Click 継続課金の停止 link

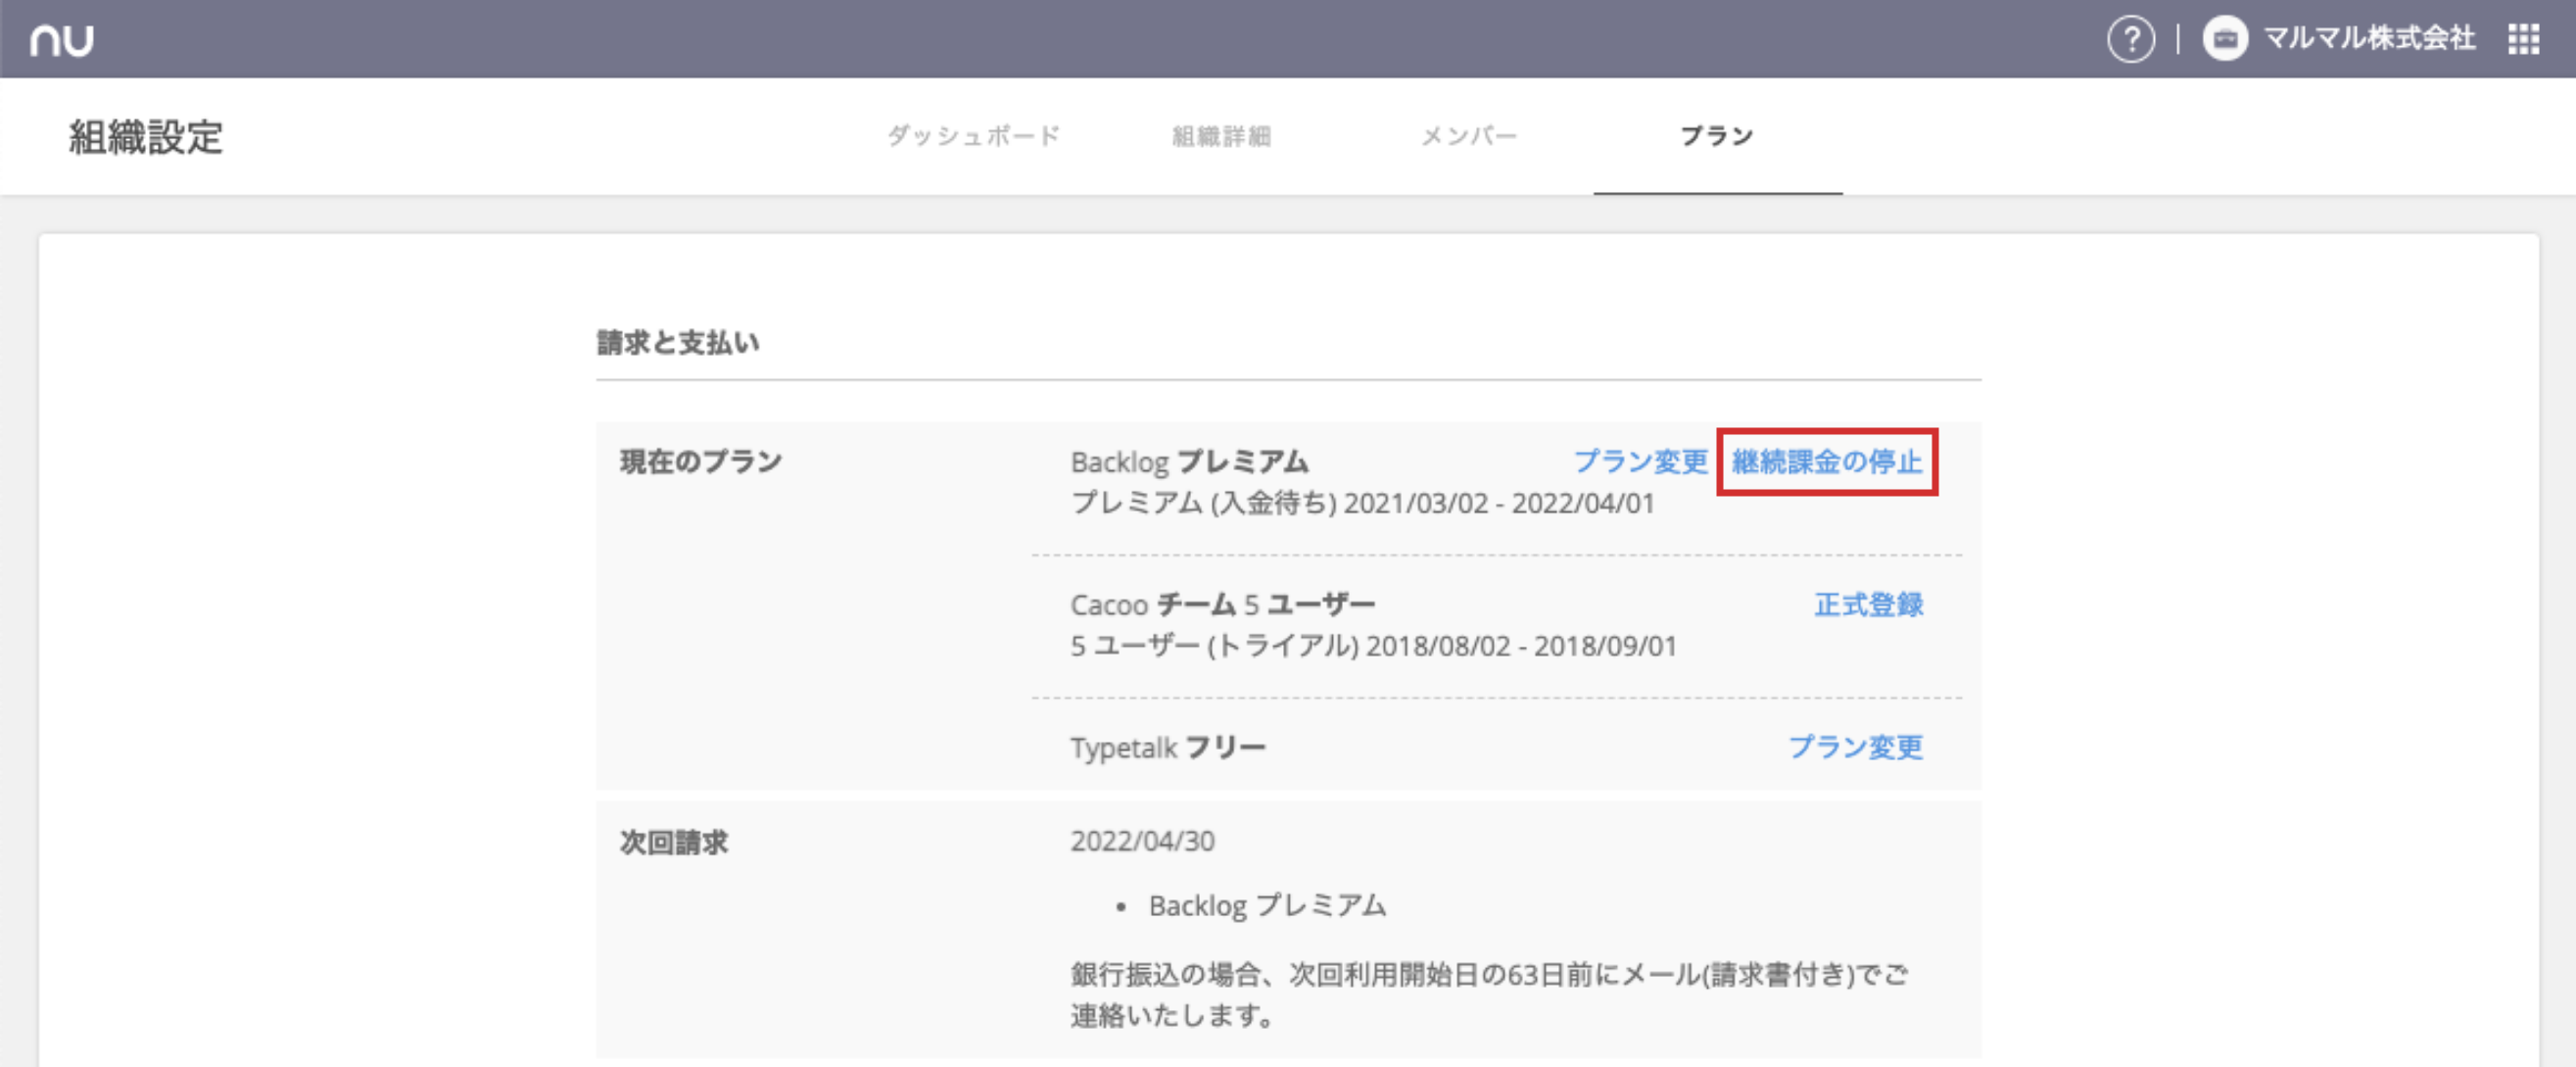point(1827,461)
